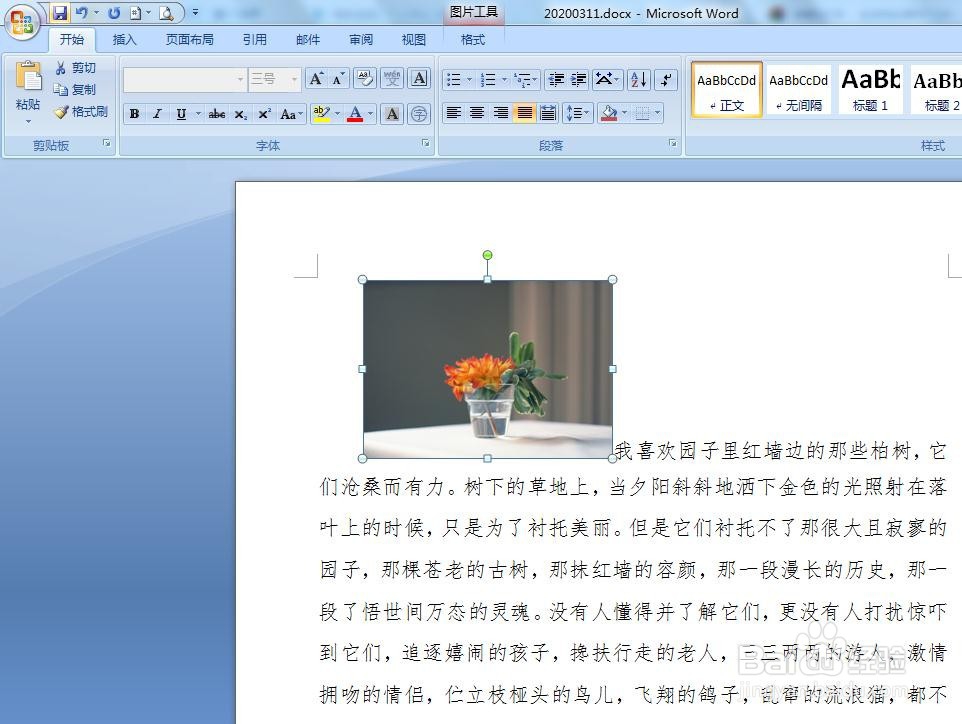Toggle Bold formatting

(134, 113)
